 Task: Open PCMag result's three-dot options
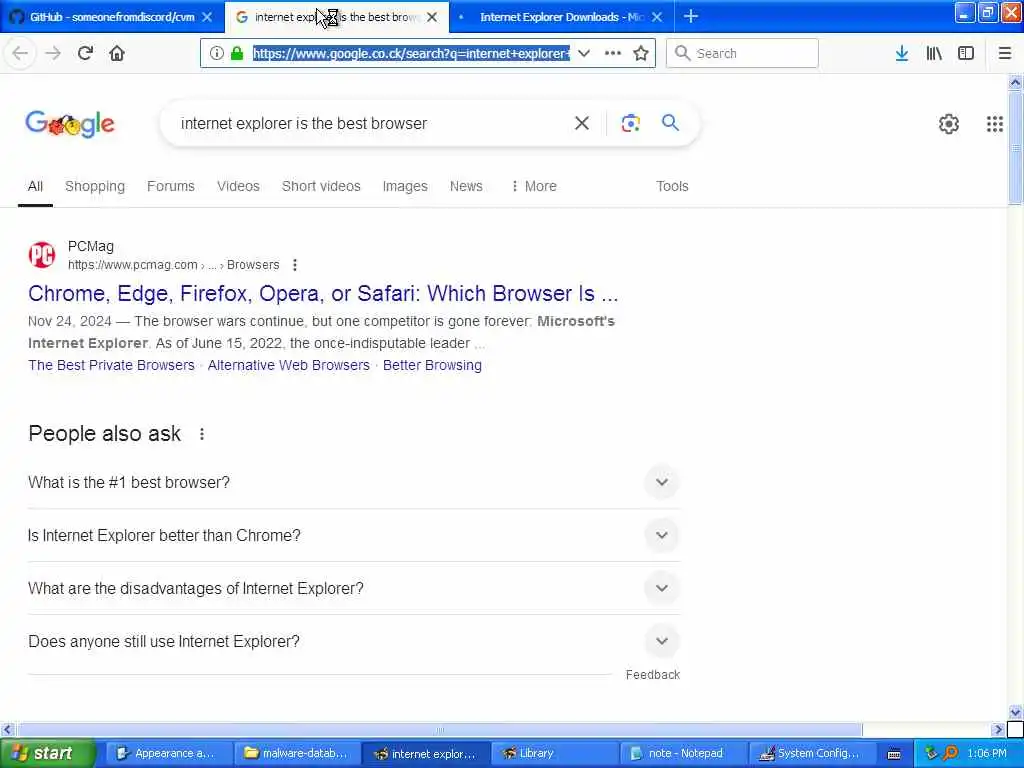(x=295, y=264)
